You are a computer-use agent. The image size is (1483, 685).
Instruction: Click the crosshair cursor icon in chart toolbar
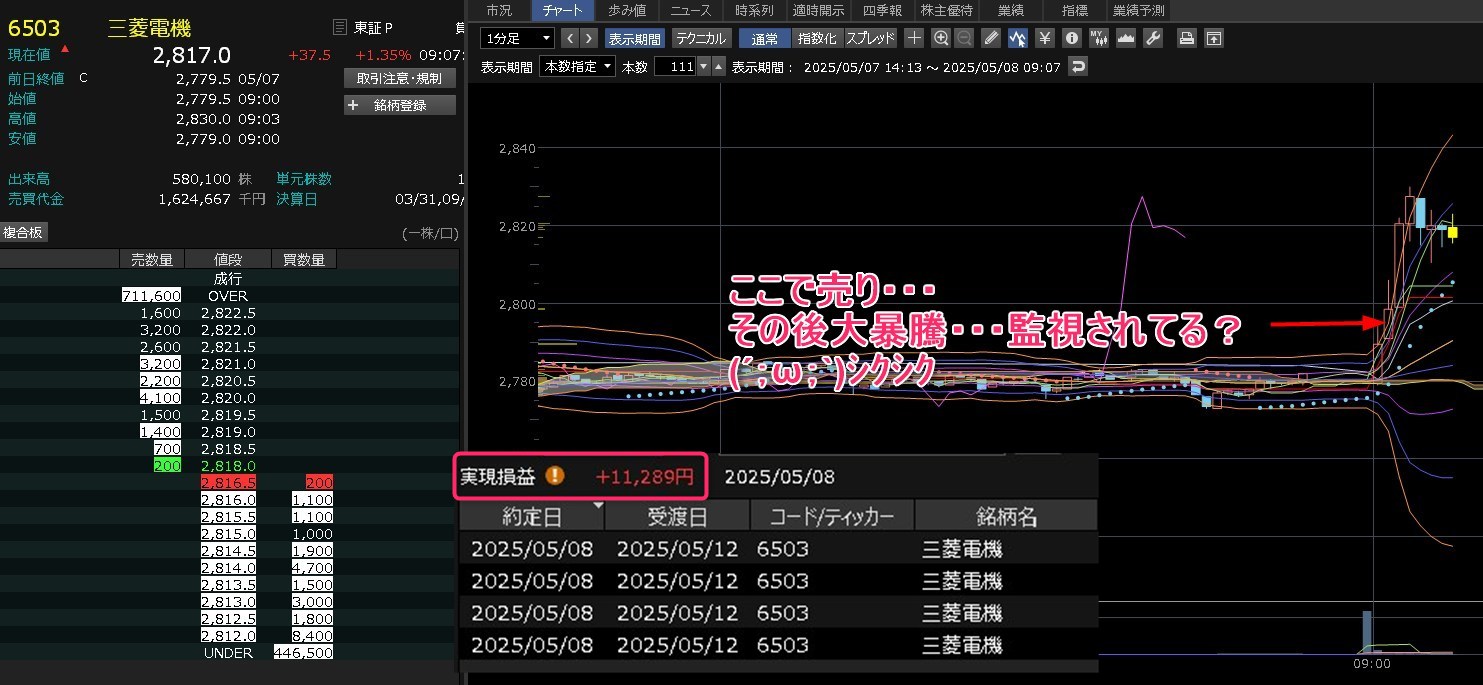coord(914,38)
